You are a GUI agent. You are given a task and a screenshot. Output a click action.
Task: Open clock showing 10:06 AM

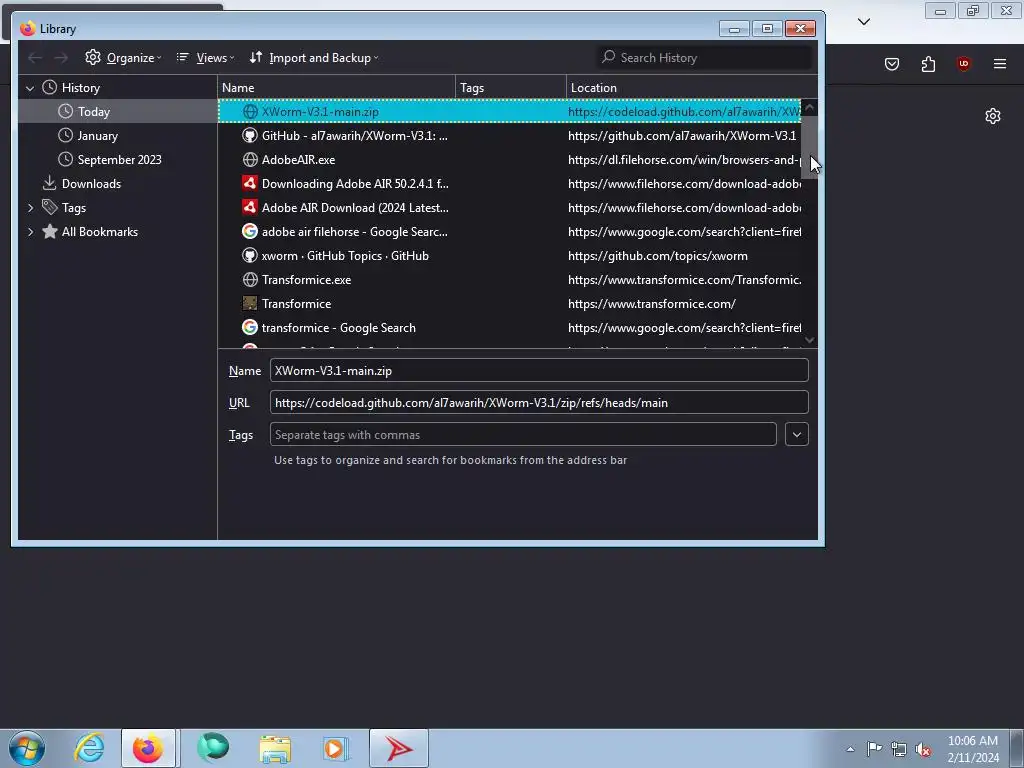[972, 749]
